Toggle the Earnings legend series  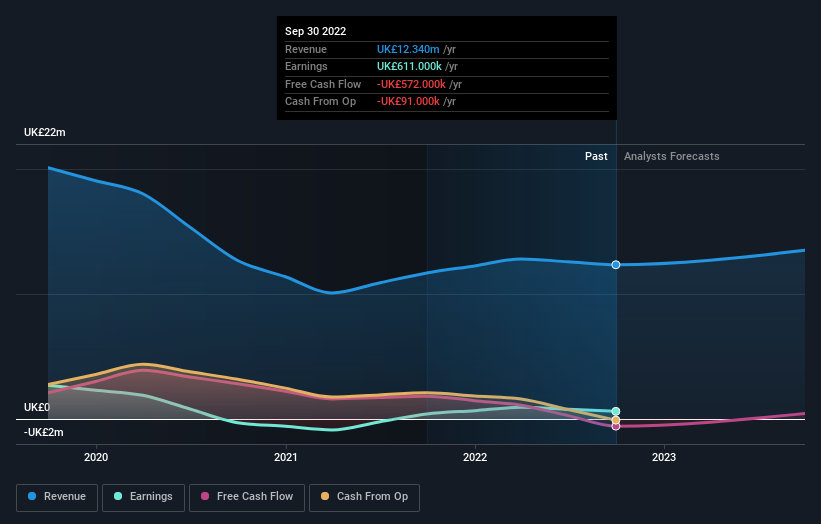click(143, 497)
